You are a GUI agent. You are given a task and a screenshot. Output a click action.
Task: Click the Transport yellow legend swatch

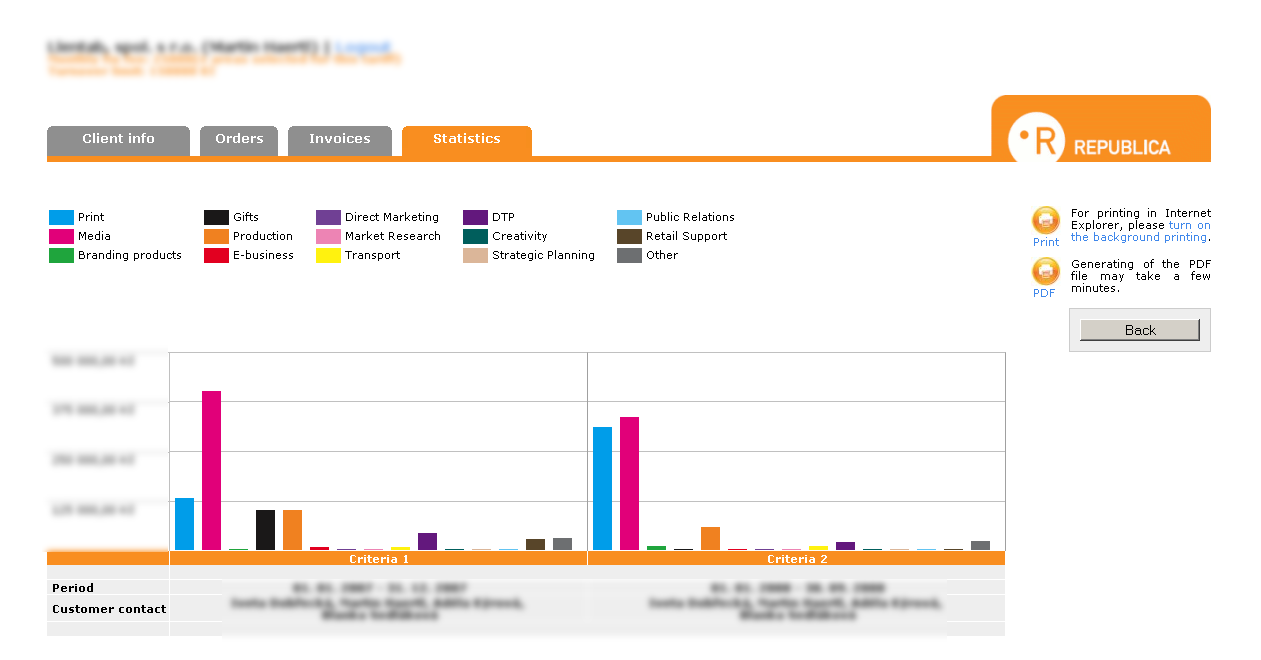pos(328,255)
